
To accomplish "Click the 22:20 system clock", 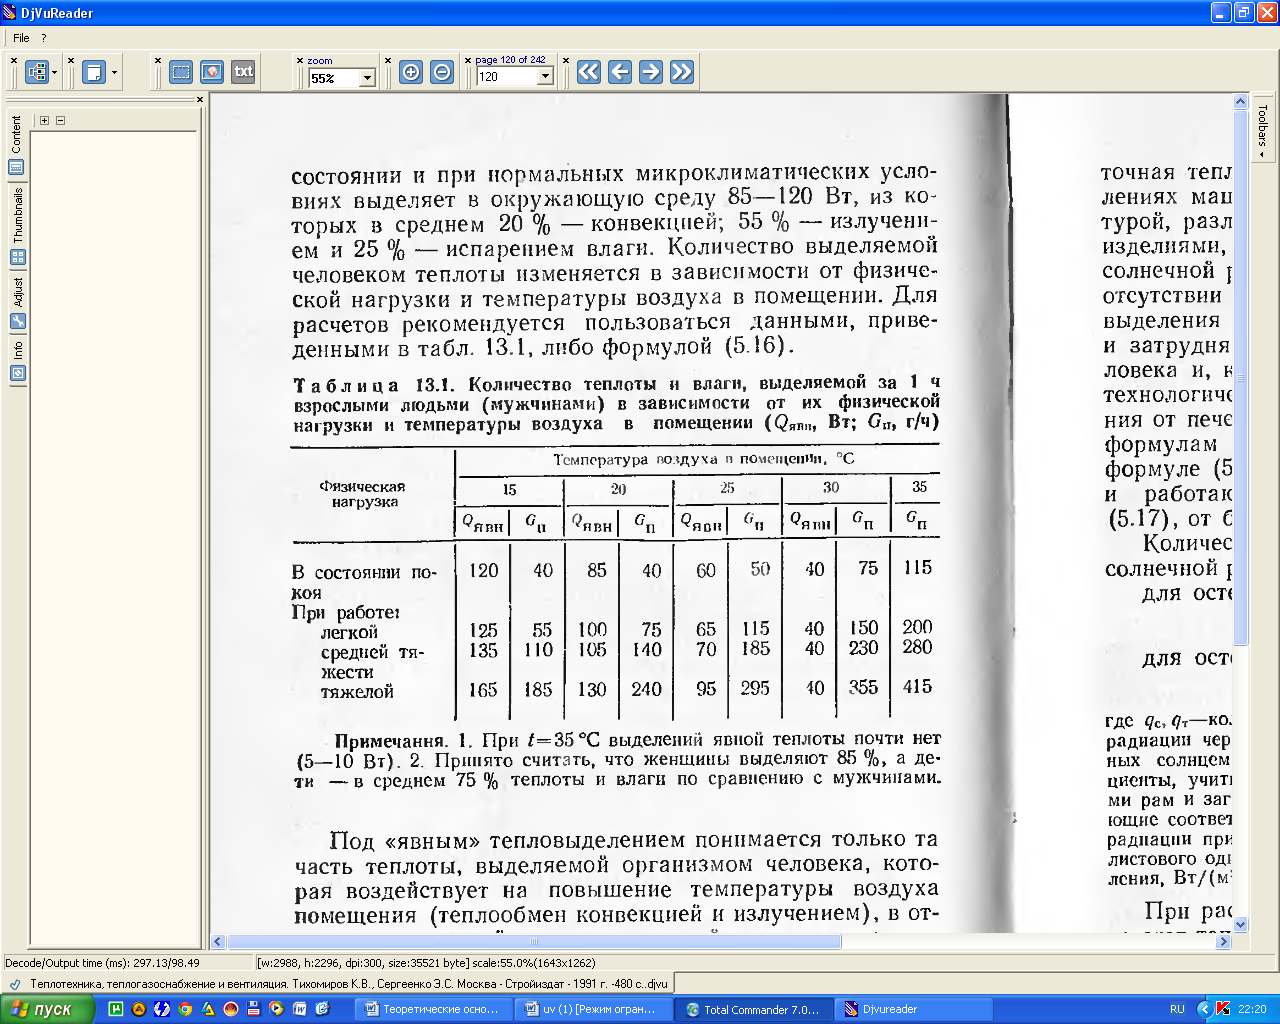I will [x=1252, y=1009].
